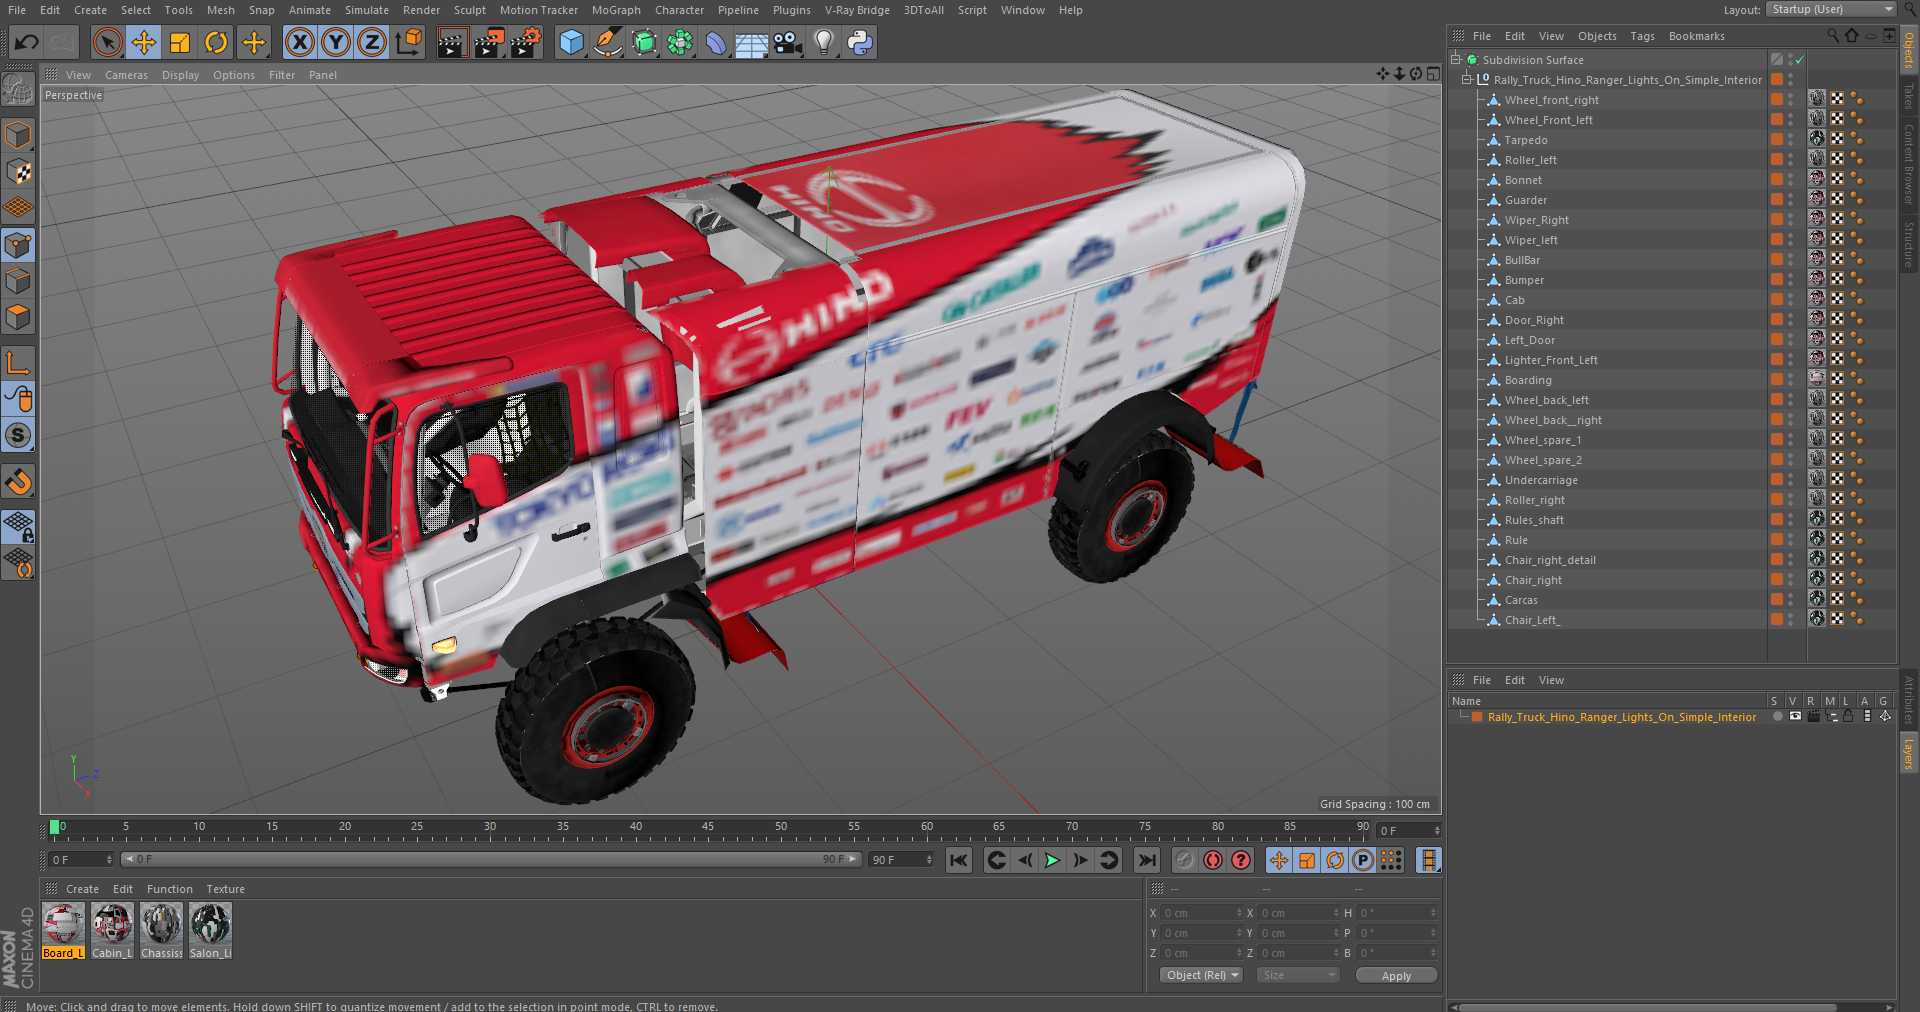The image size is (1920, 1012).
Task: Select the Chassis material thumbnail
Action: point(161,931)
